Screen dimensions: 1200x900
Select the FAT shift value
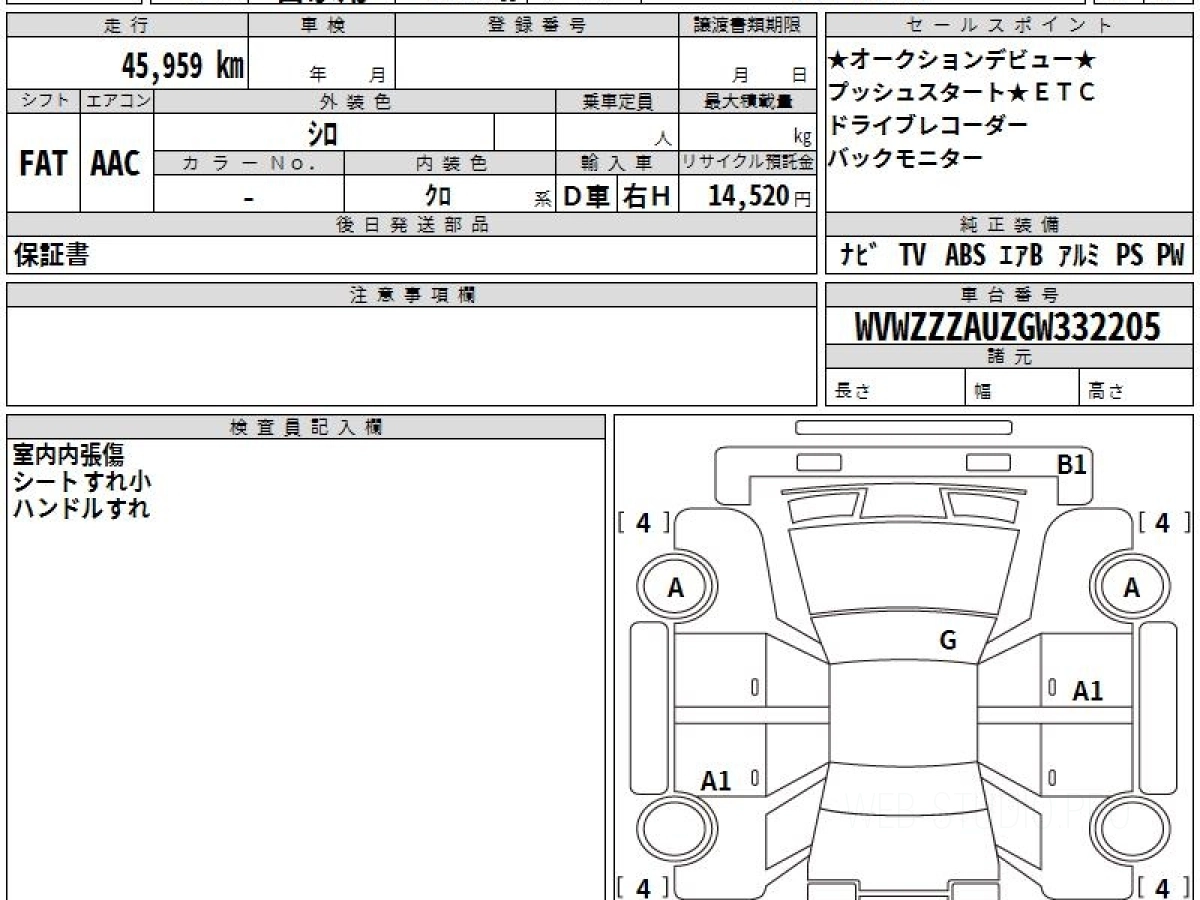[x=43, y=163]
